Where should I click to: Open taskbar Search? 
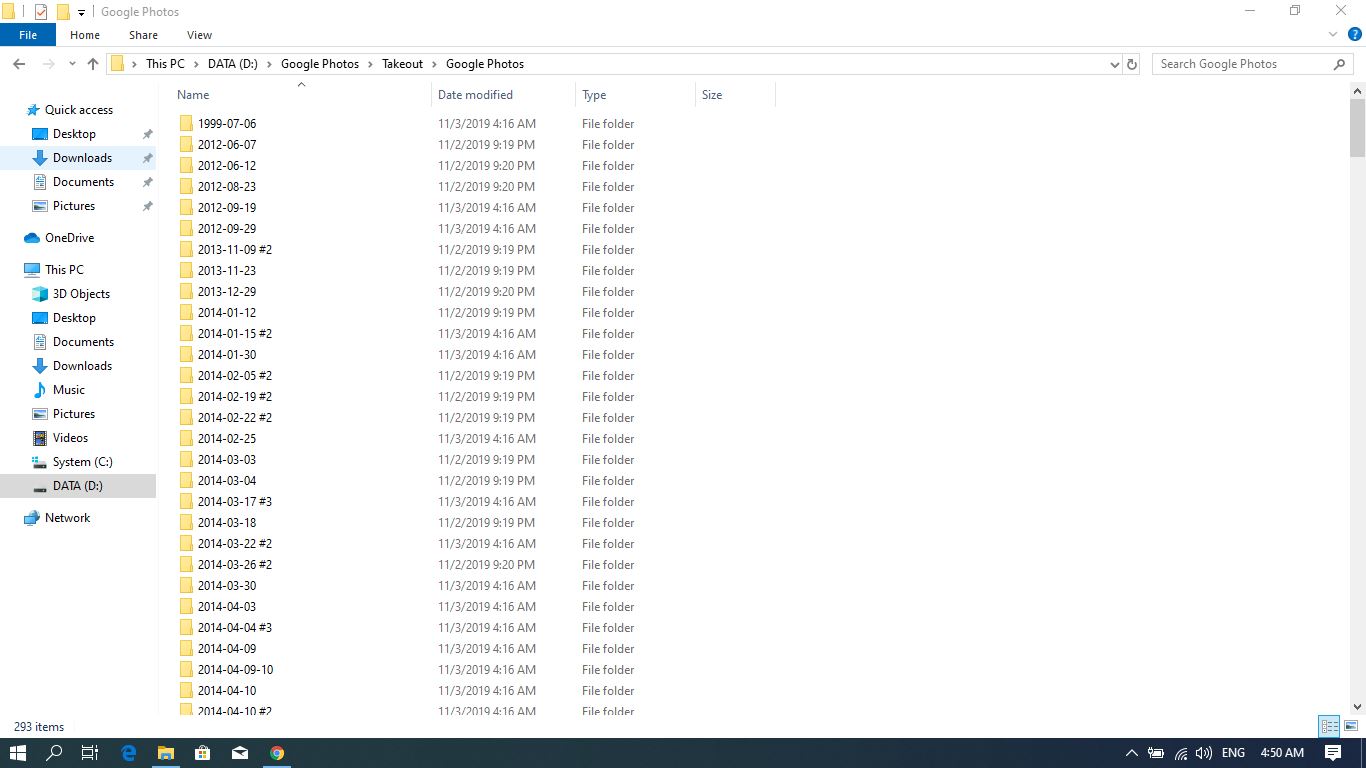(55, 753)
